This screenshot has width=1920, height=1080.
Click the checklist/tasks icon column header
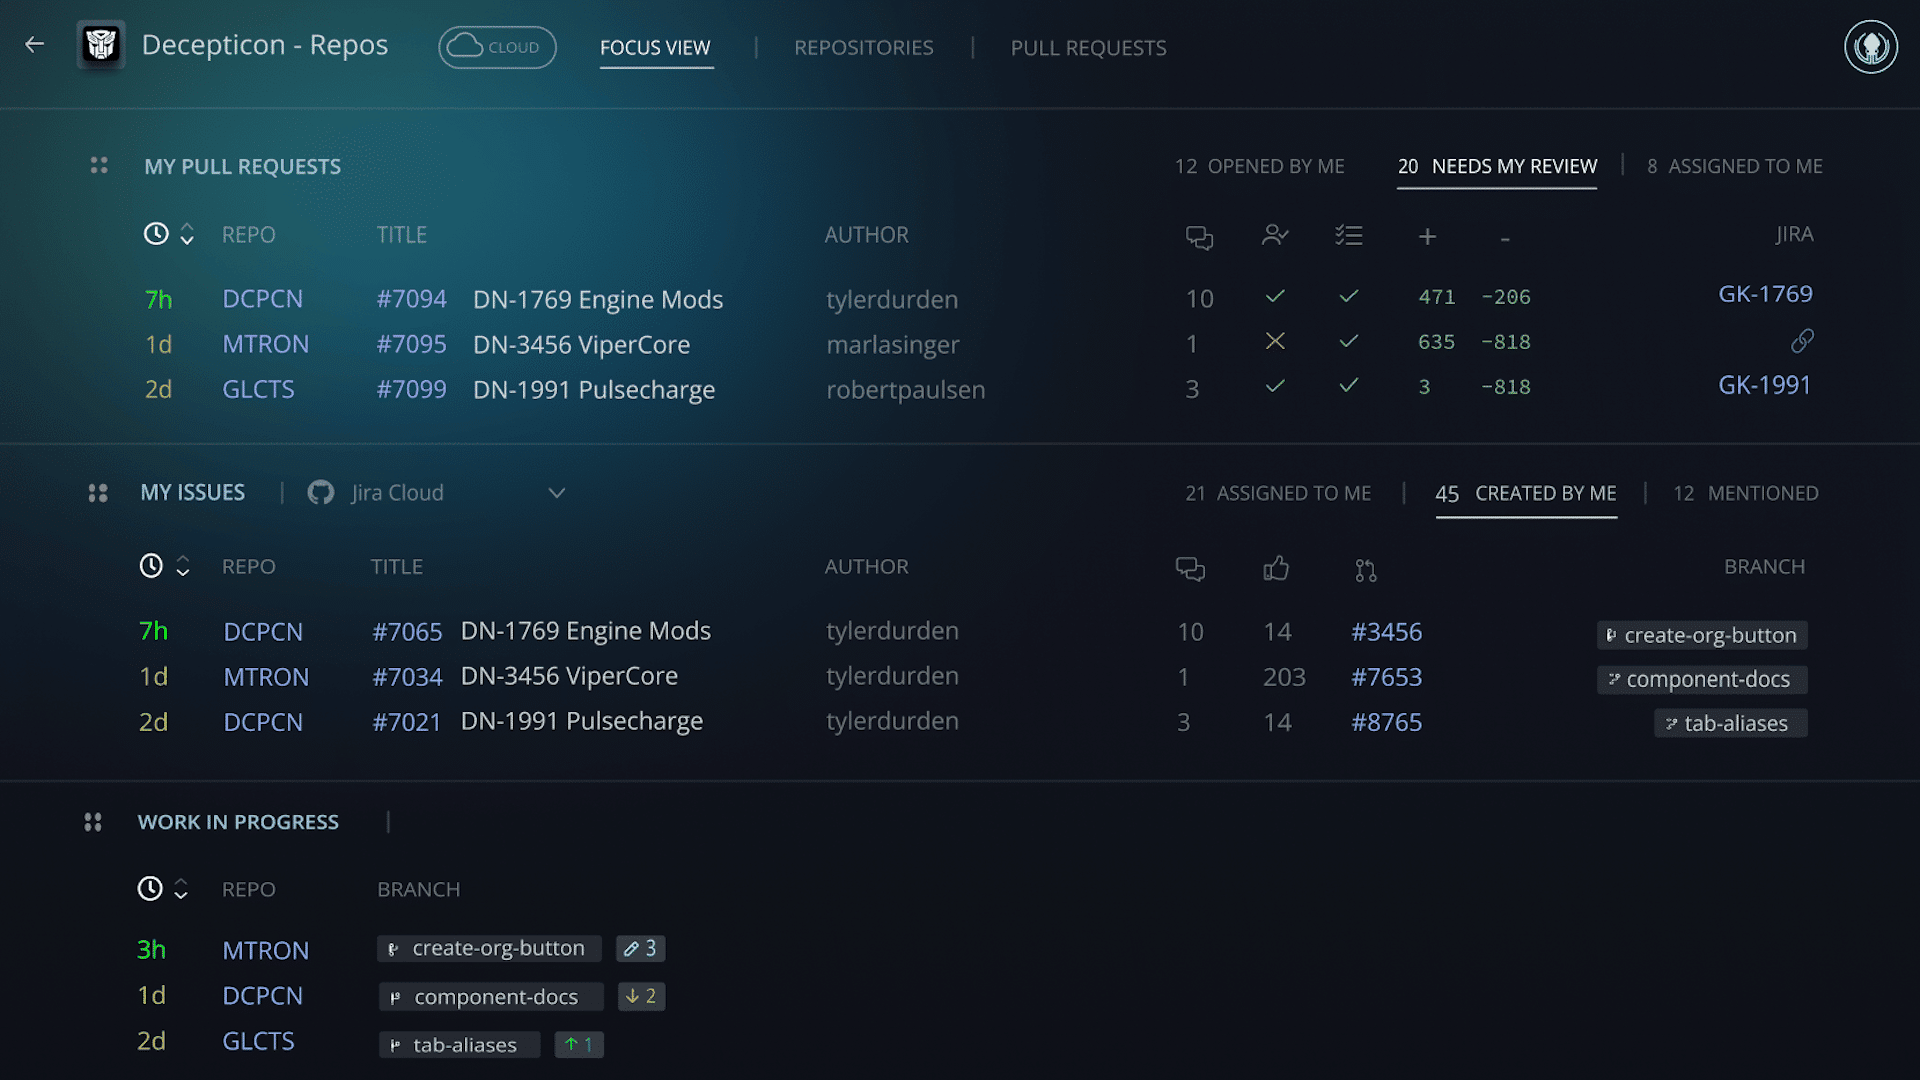[x=1348, y=236]
